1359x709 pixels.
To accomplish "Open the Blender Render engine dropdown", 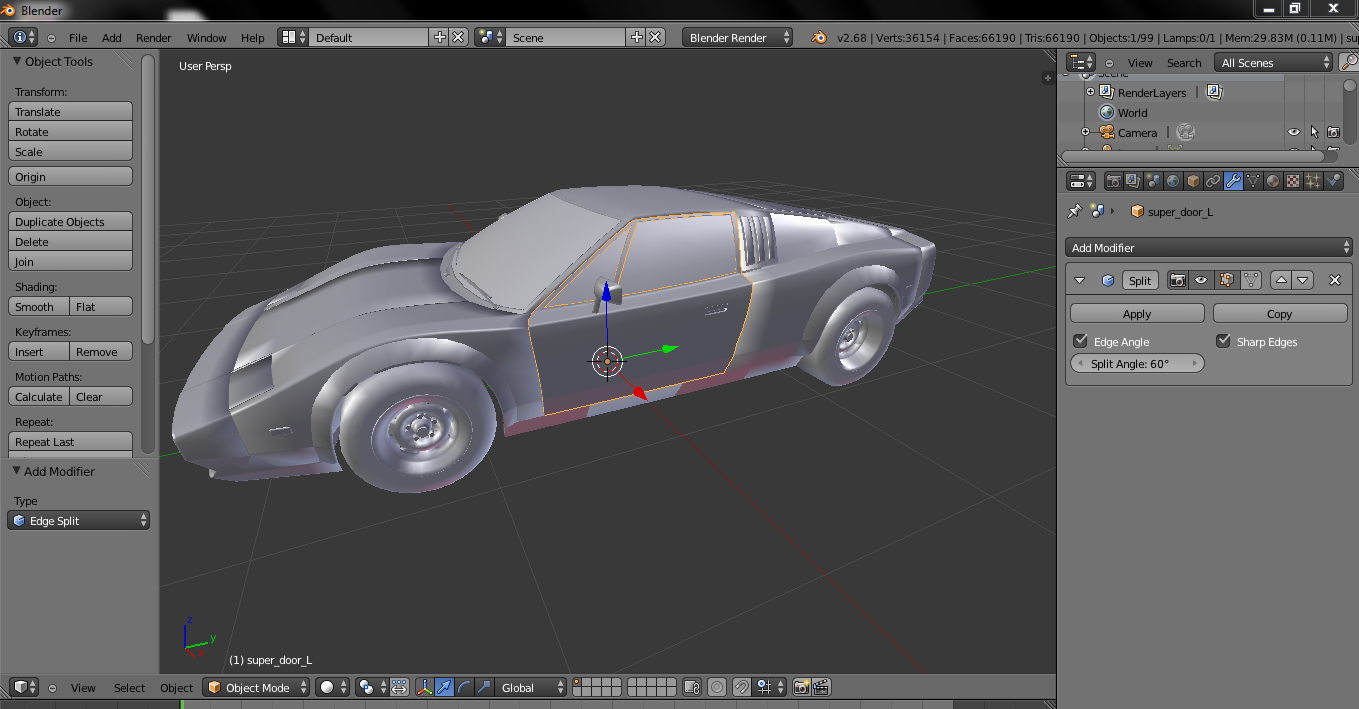I will [738, 37].
